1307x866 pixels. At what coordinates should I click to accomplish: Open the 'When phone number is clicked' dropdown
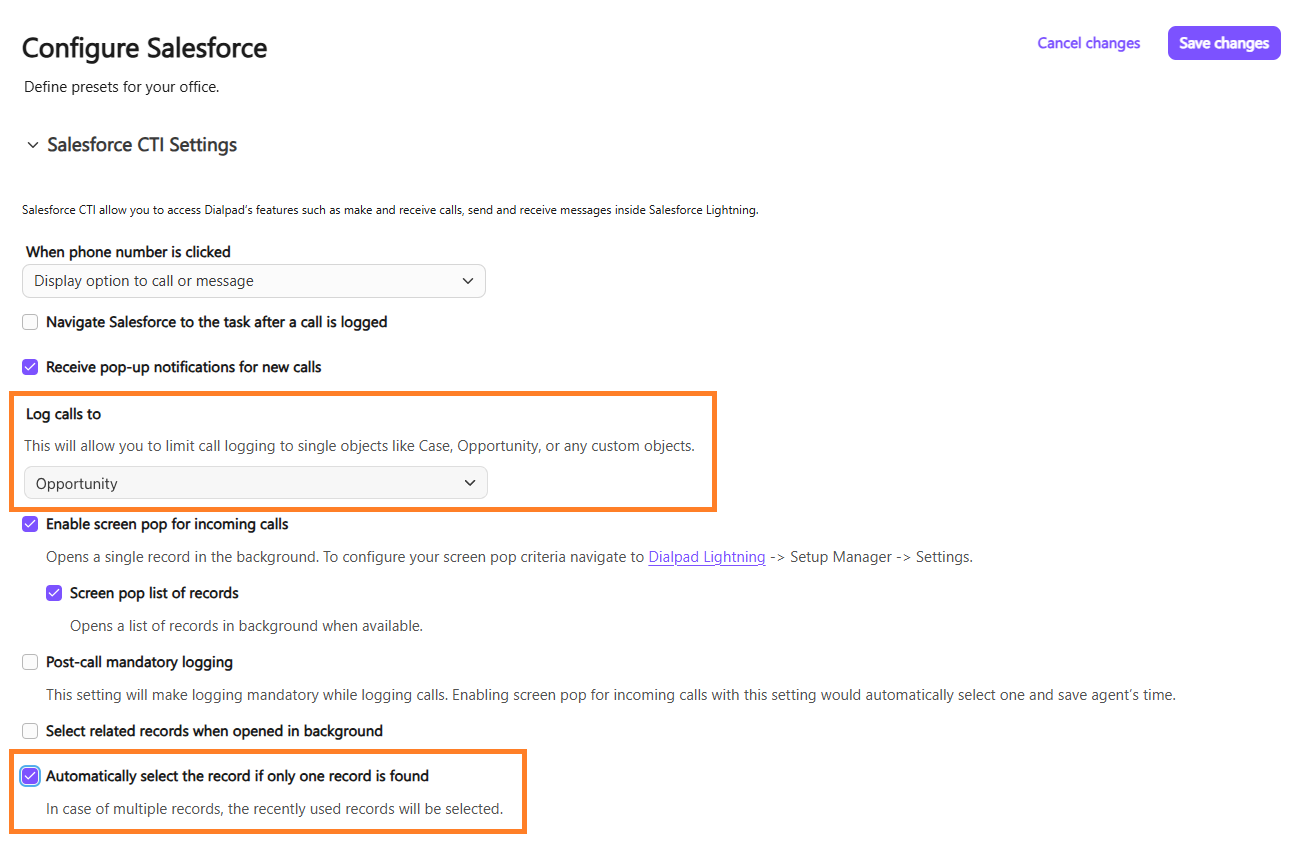point(254,281)
